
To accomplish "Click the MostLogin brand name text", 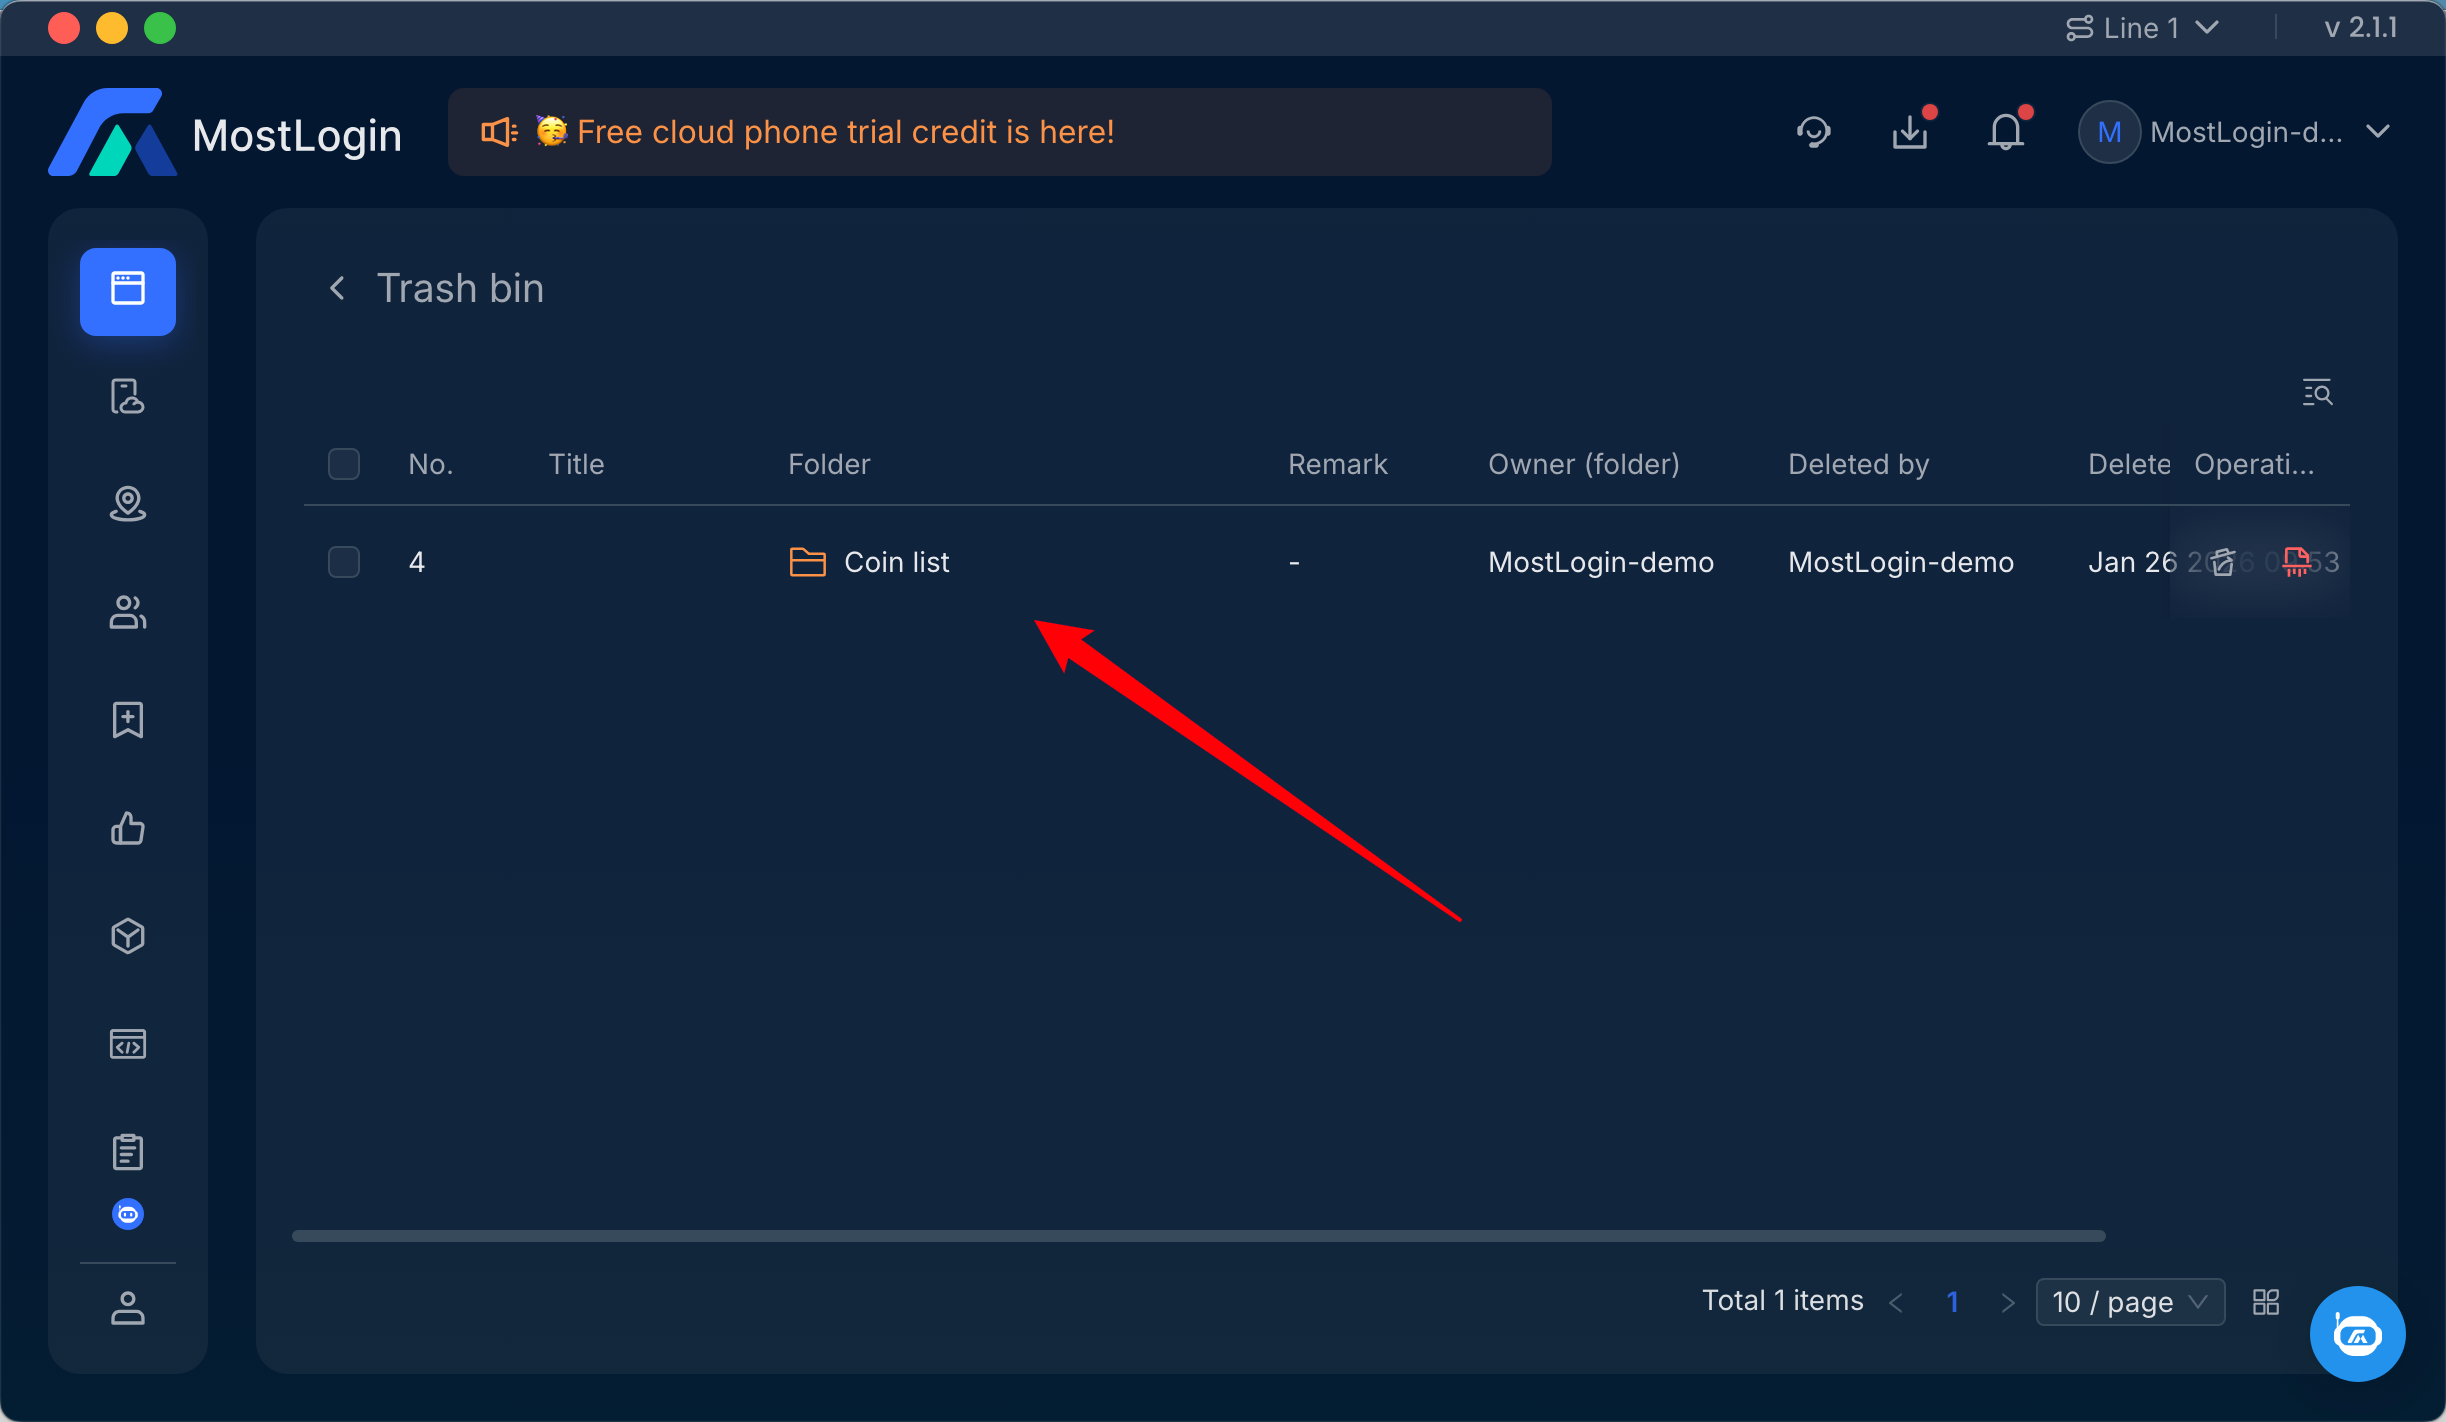I will point(297,135).
